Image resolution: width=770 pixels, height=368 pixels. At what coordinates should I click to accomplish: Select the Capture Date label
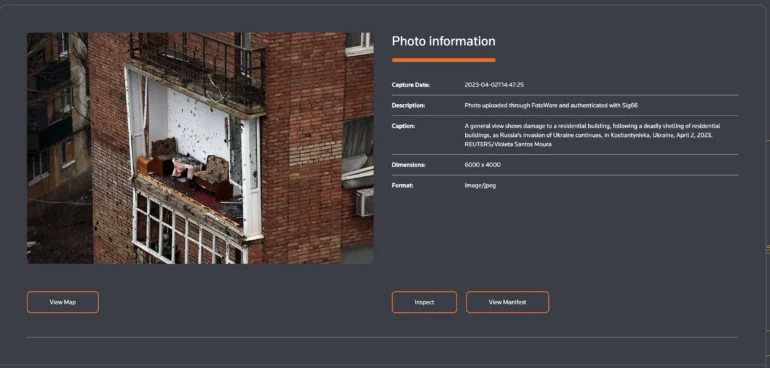pyautogui.click(x=411, y=85)
